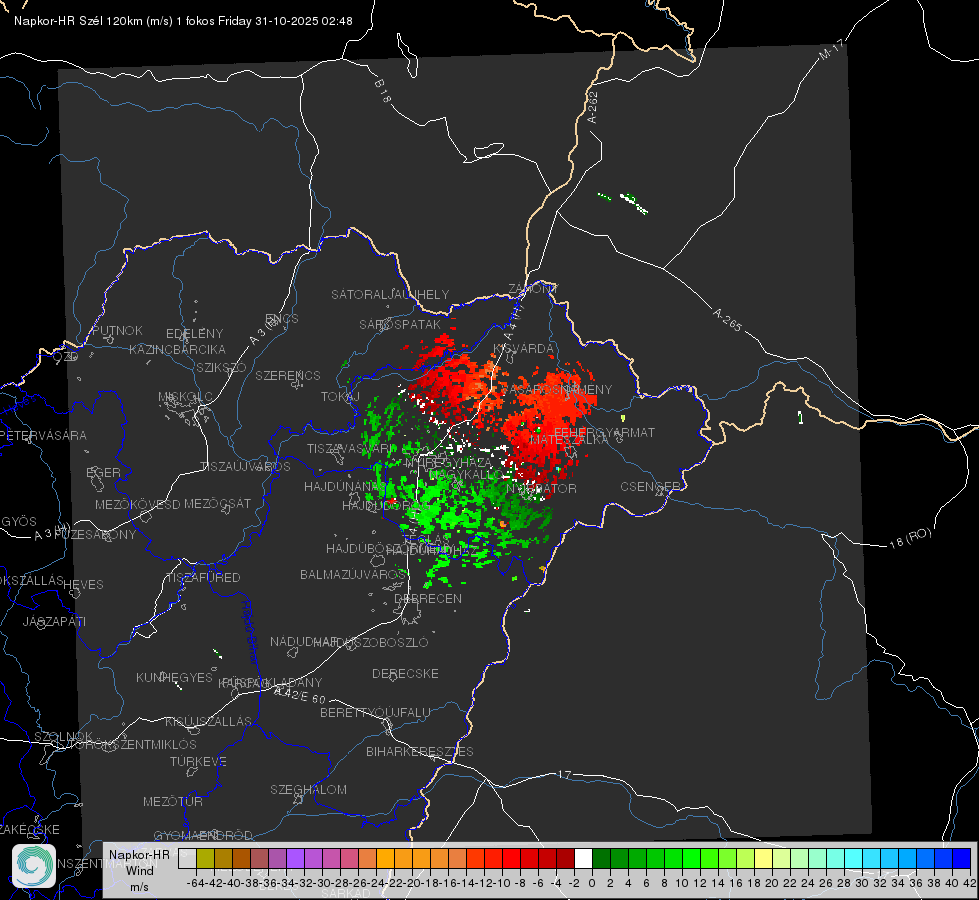This screenshot has height=900, width=979.
Task: Click the ZÁHONY border town label
Action: click(x=533, y=289)
